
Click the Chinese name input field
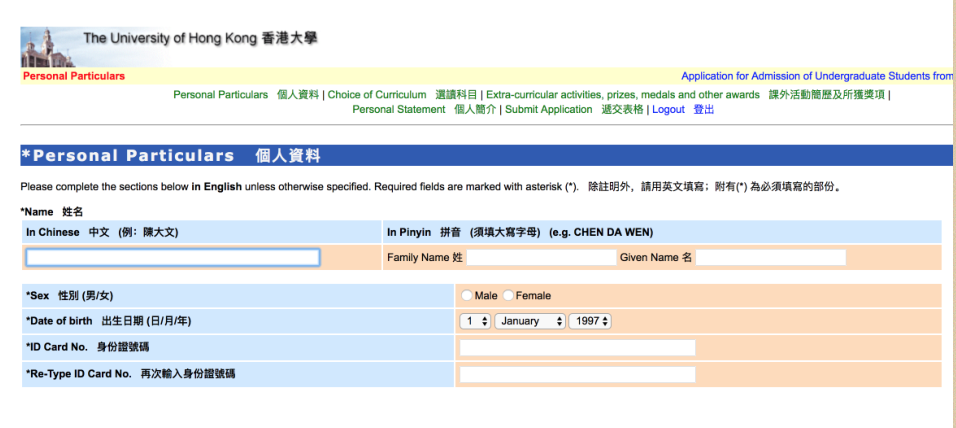point(173,258)
